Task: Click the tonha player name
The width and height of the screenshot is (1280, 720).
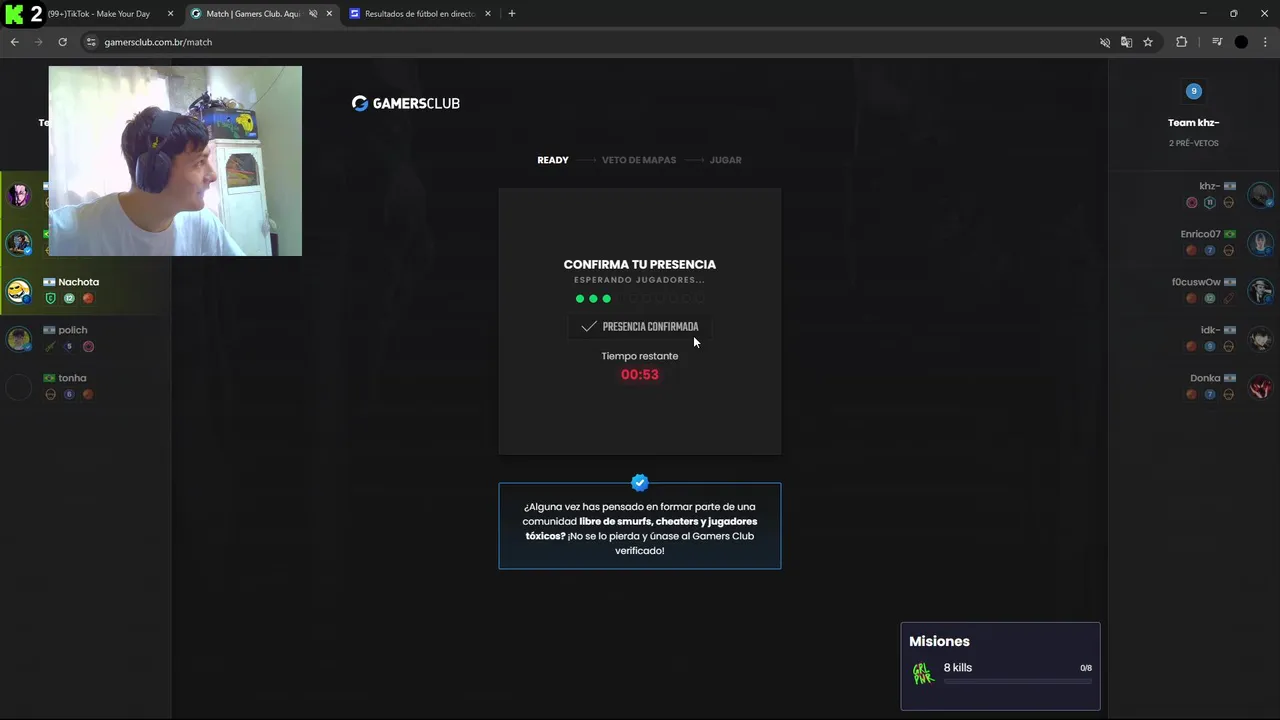Action: tap(72, 378)
